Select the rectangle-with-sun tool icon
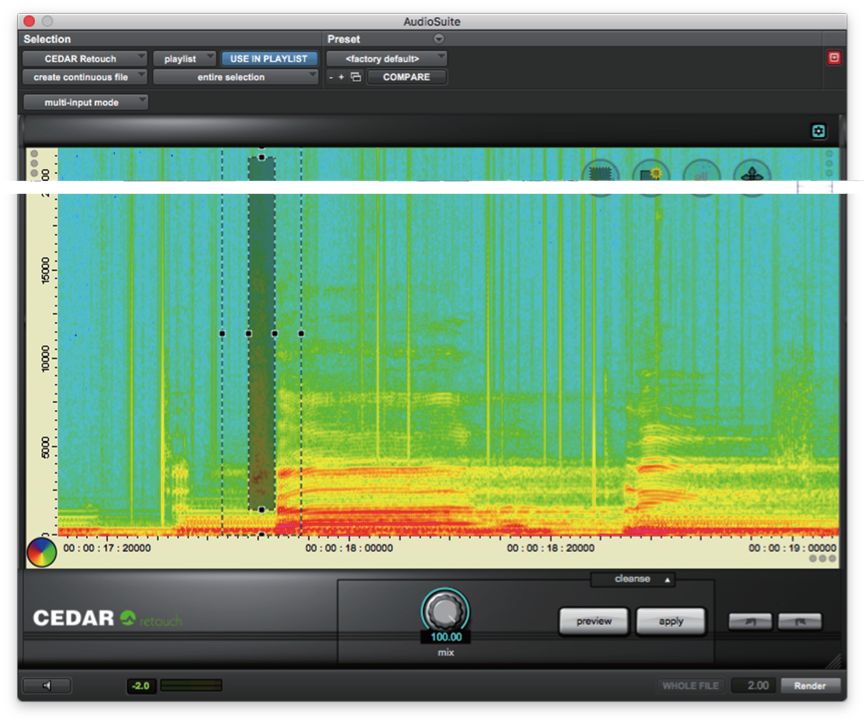 click(x=651, y=175)
